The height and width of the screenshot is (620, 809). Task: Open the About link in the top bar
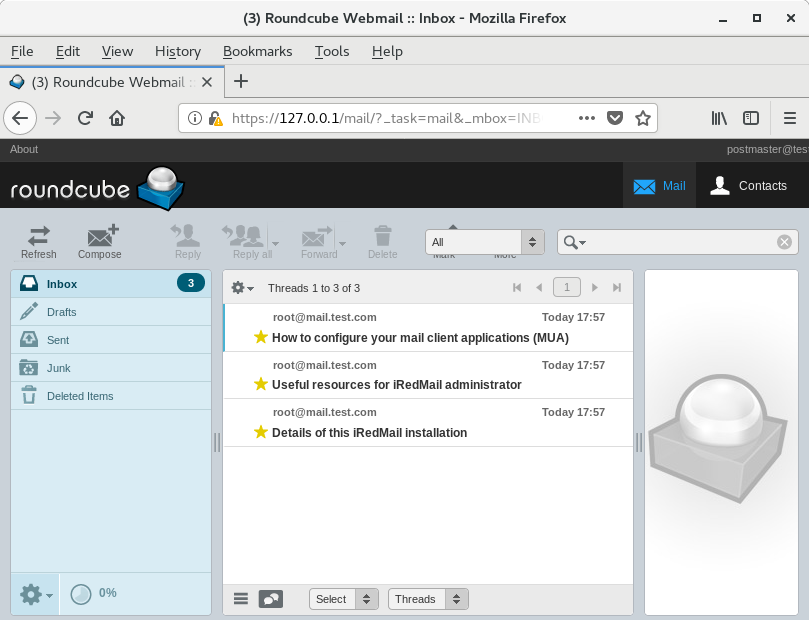coord(23,149)
